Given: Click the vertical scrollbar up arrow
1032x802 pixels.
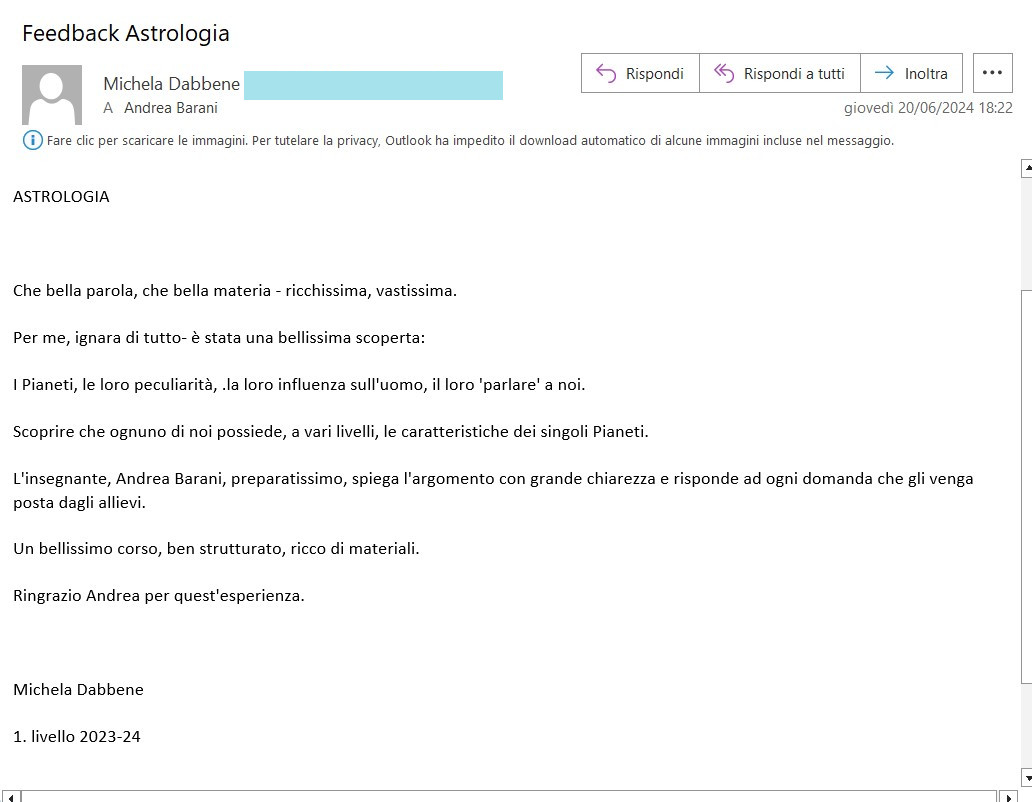Looking at the screenshot, I should click(1026, 169).
